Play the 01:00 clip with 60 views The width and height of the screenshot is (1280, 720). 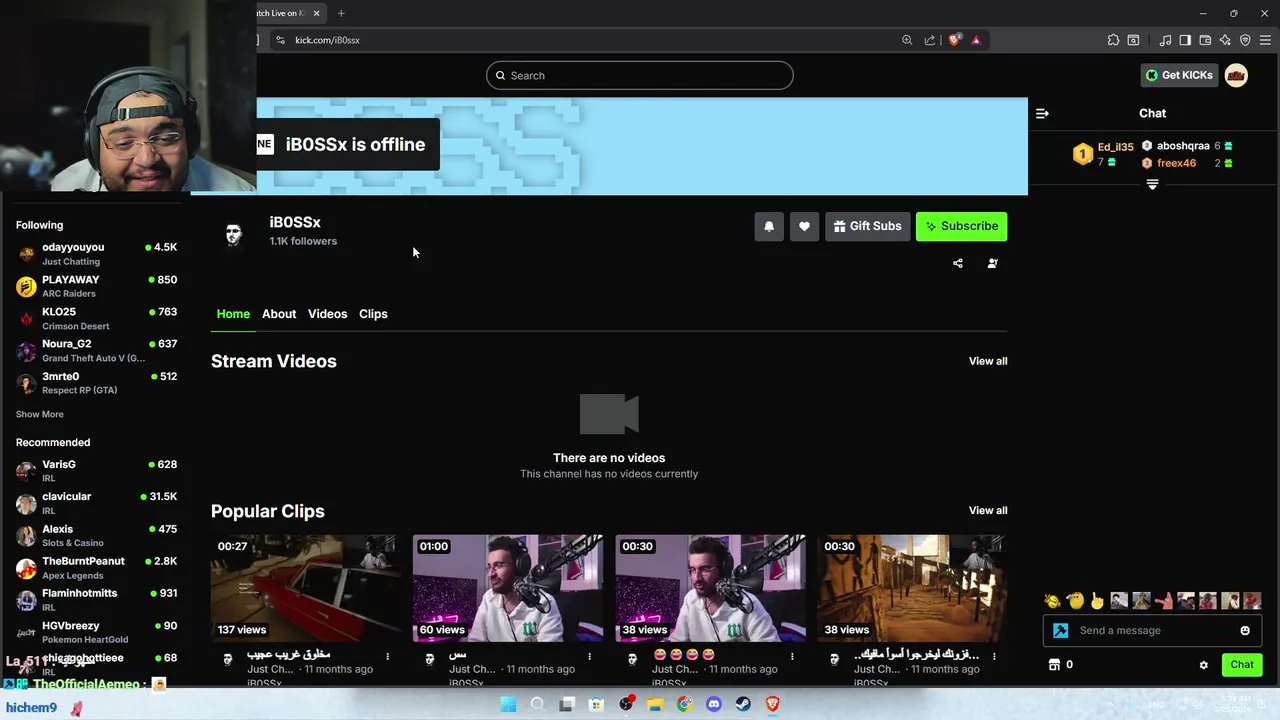tap(508, 588)
